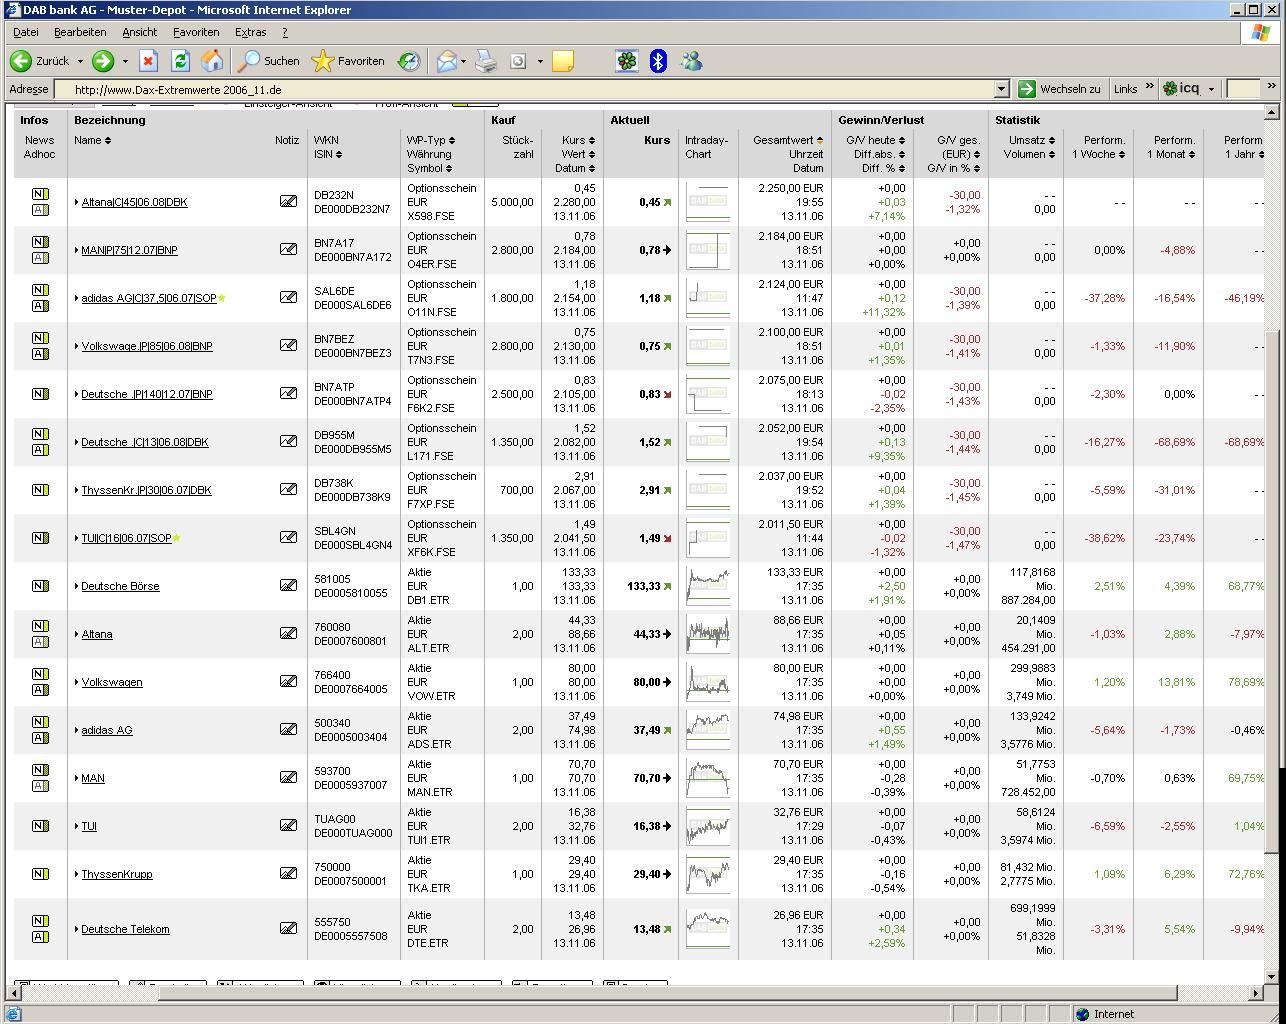The image size is (1286, 1024).
Task: Open the Adhoc icon for Deutsche Telekom
Action: click(40, 937)
